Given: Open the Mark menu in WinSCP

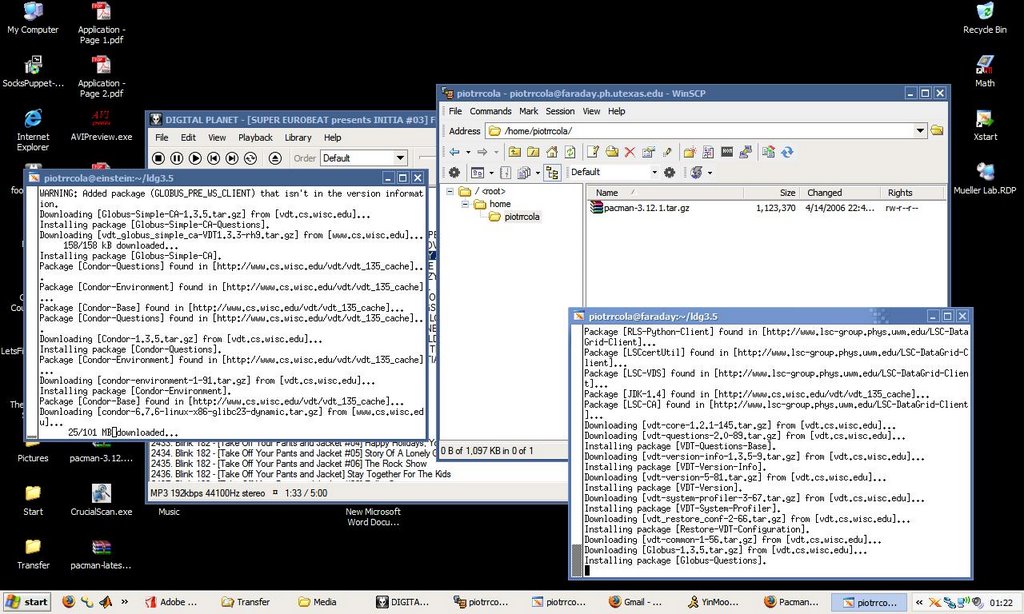Looking at the screenshot, I should [x=528, y=112].
